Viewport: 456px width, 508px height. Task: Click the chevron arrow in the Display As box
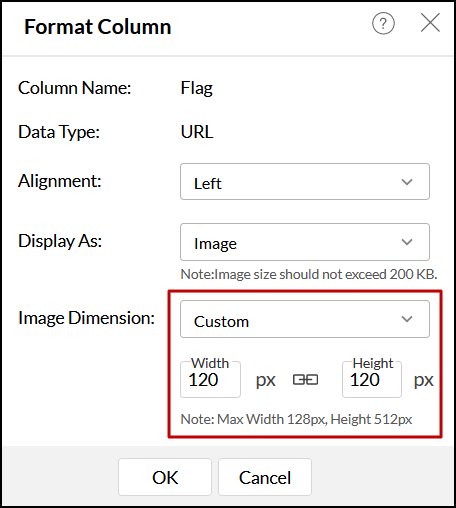click(407, 242)
